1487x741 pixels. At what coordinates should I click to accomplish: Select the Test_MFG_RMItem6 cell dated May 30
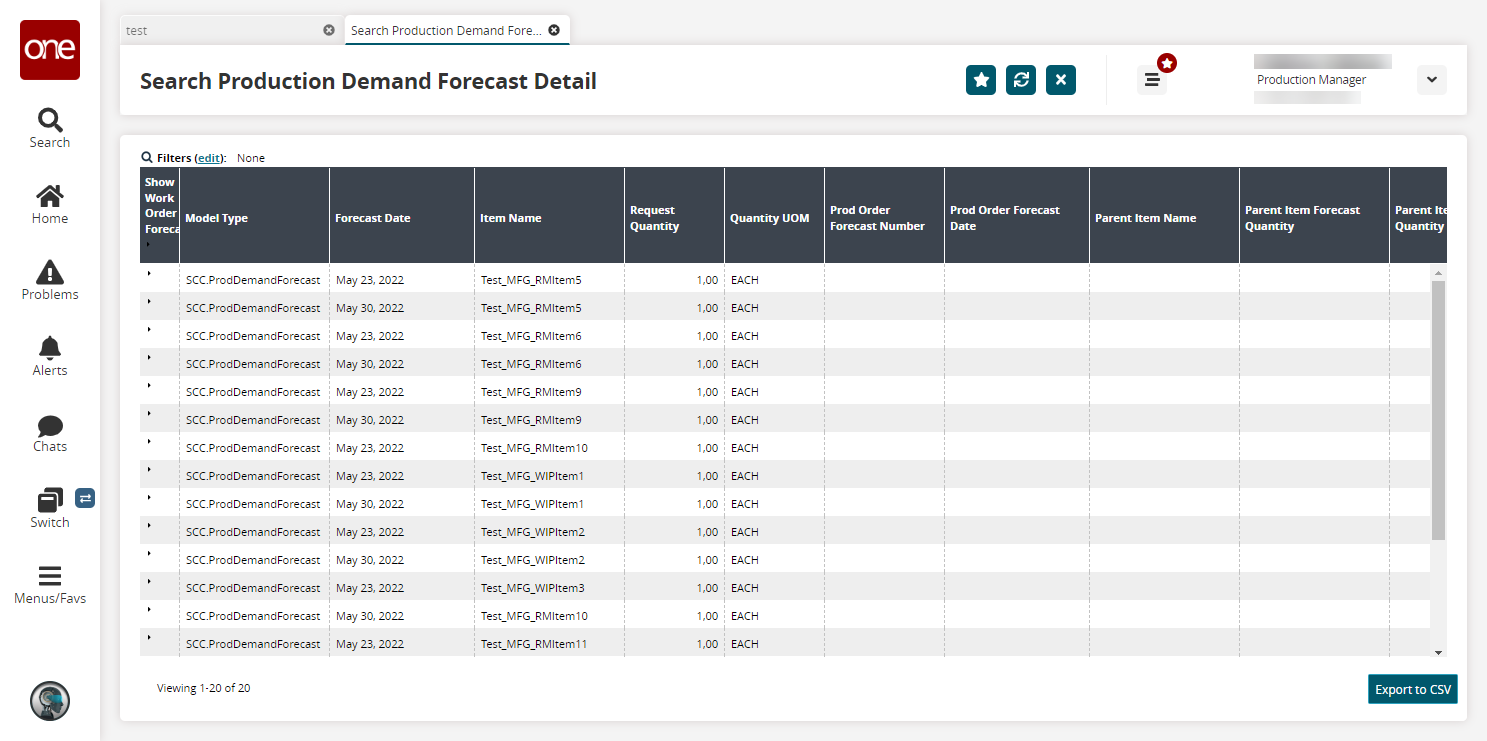(550, 364)
